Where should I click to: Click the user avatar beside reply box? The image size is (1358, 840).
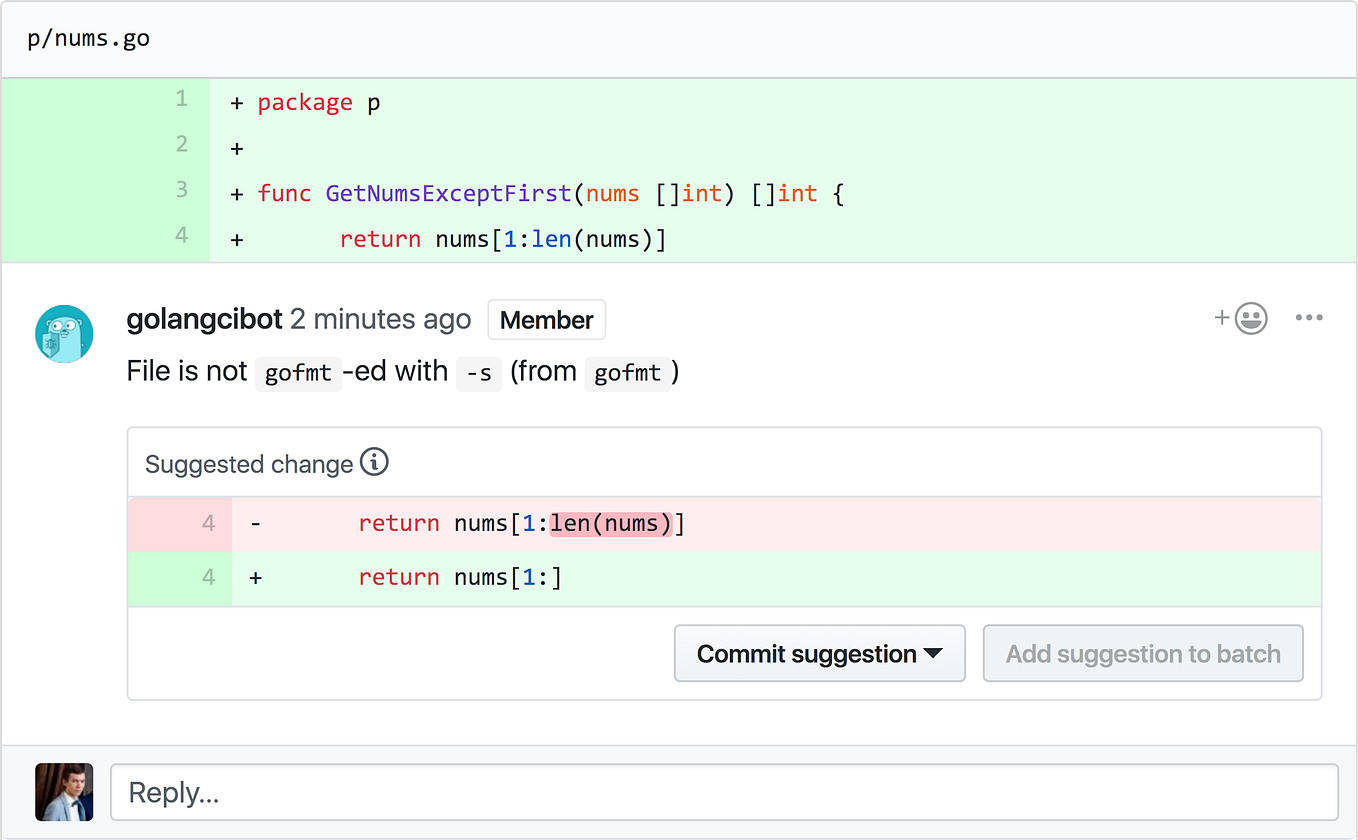(64, 792)
